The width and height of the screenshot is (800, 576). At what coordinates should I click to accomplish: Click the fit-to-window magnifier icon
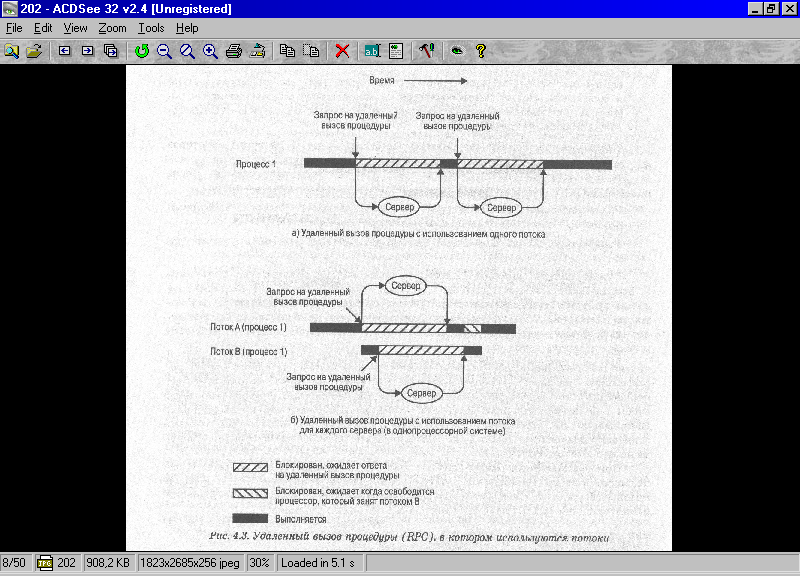[x=187, y=51]
